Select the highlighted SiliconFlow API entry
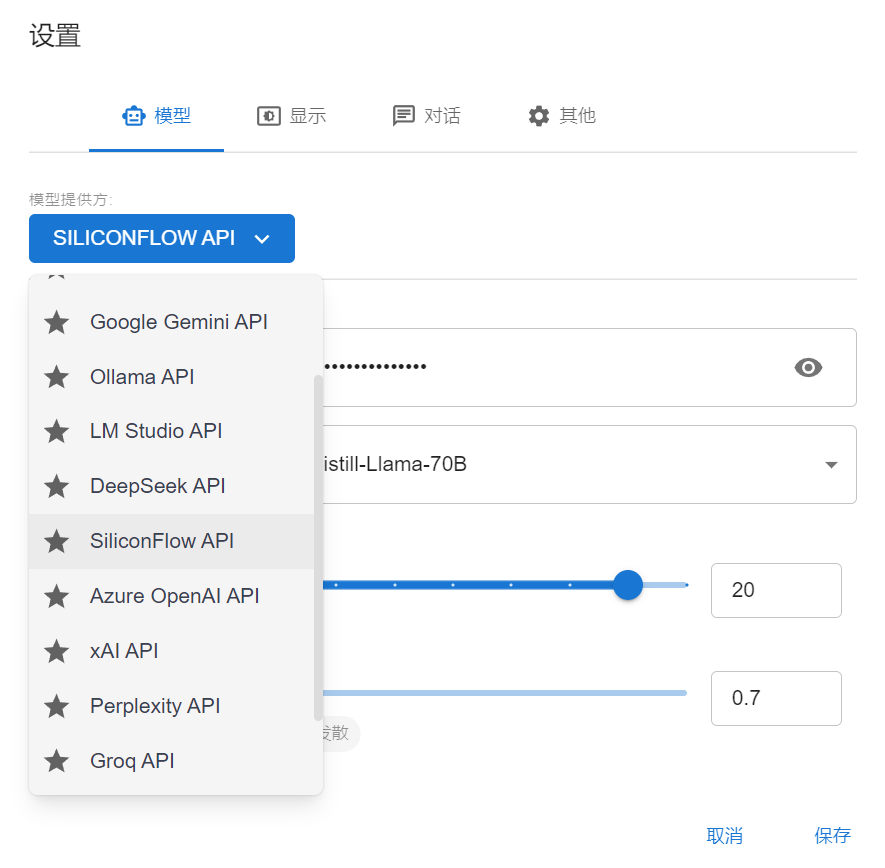885x868 pixels. tap(172, 541)
